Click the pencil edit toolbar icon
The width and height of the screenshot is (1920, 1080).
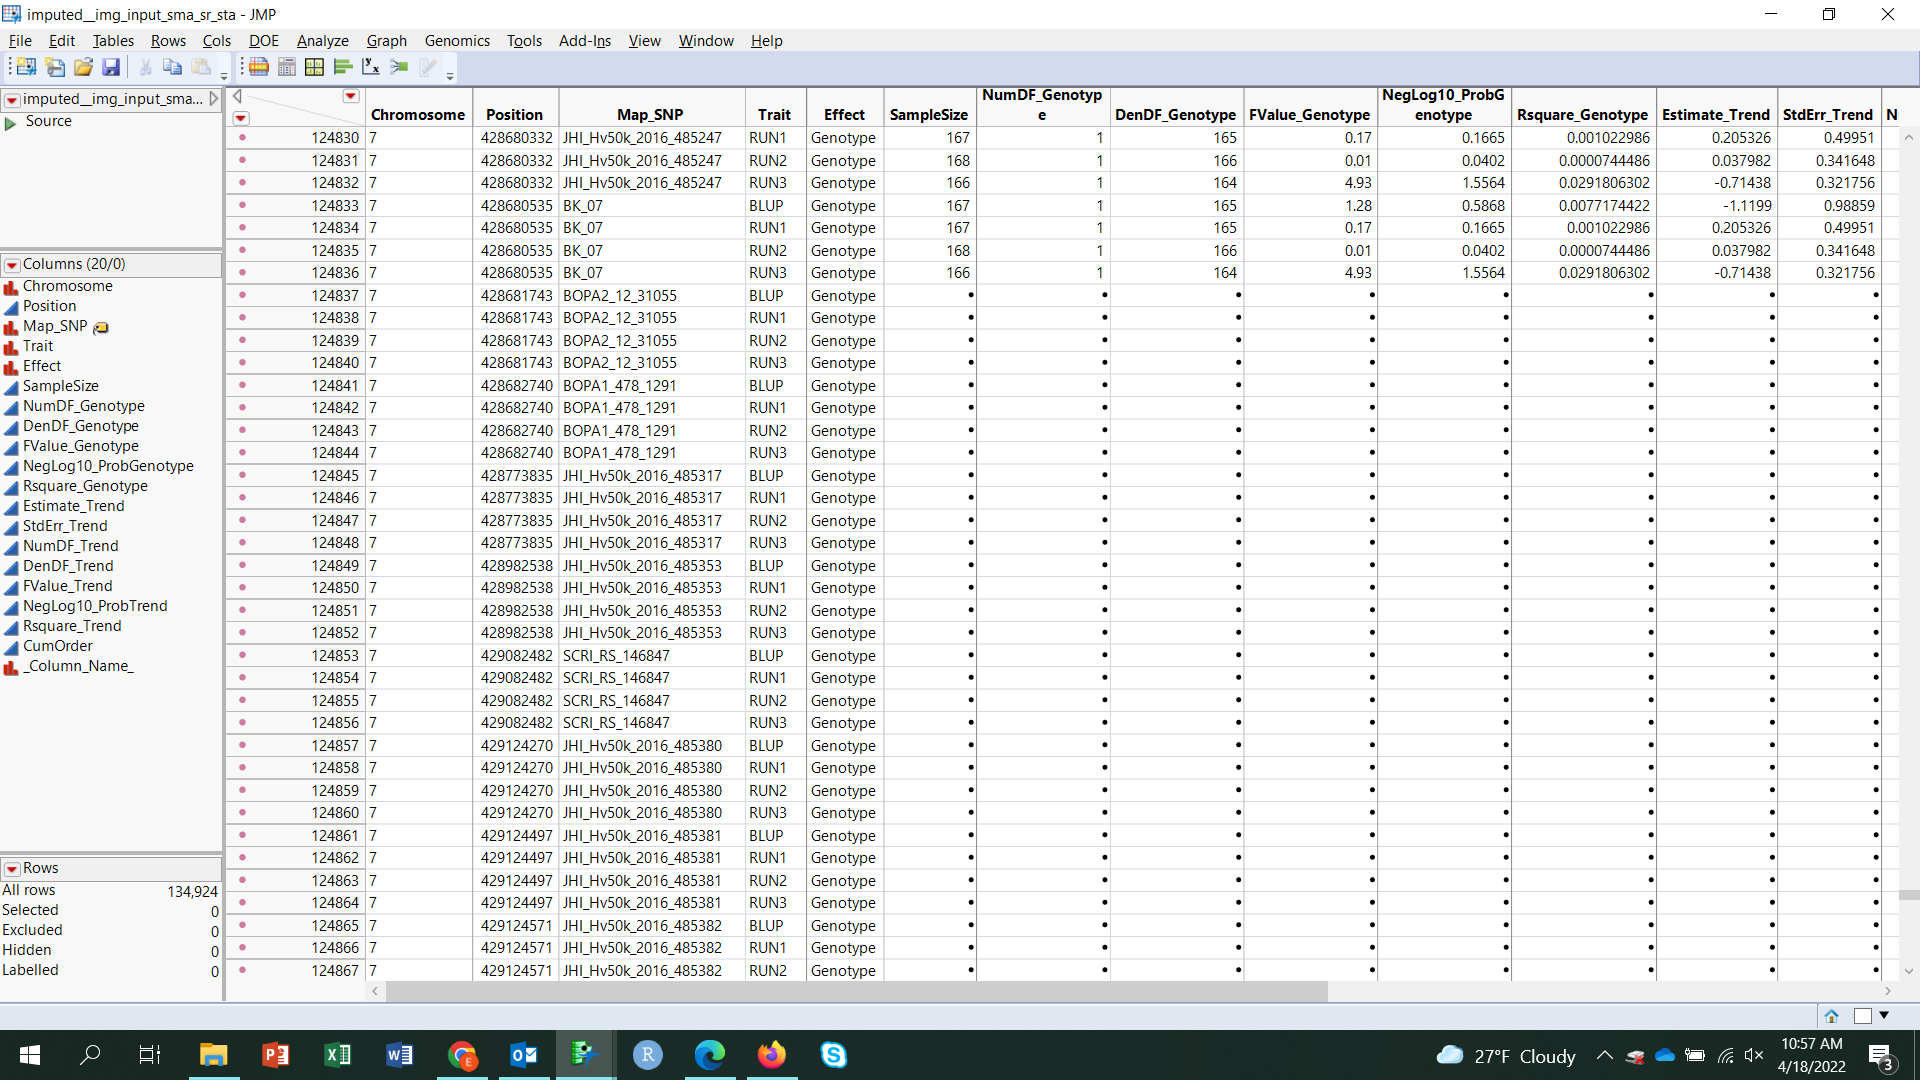coord(428,67)
